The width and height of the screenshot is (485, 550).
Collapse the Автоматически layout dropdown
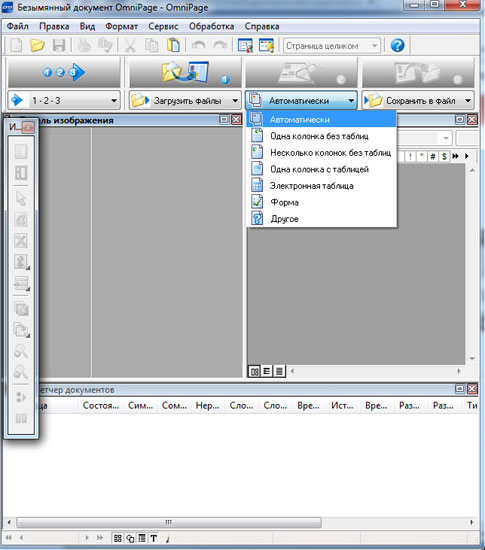click(x=351, y=101)
